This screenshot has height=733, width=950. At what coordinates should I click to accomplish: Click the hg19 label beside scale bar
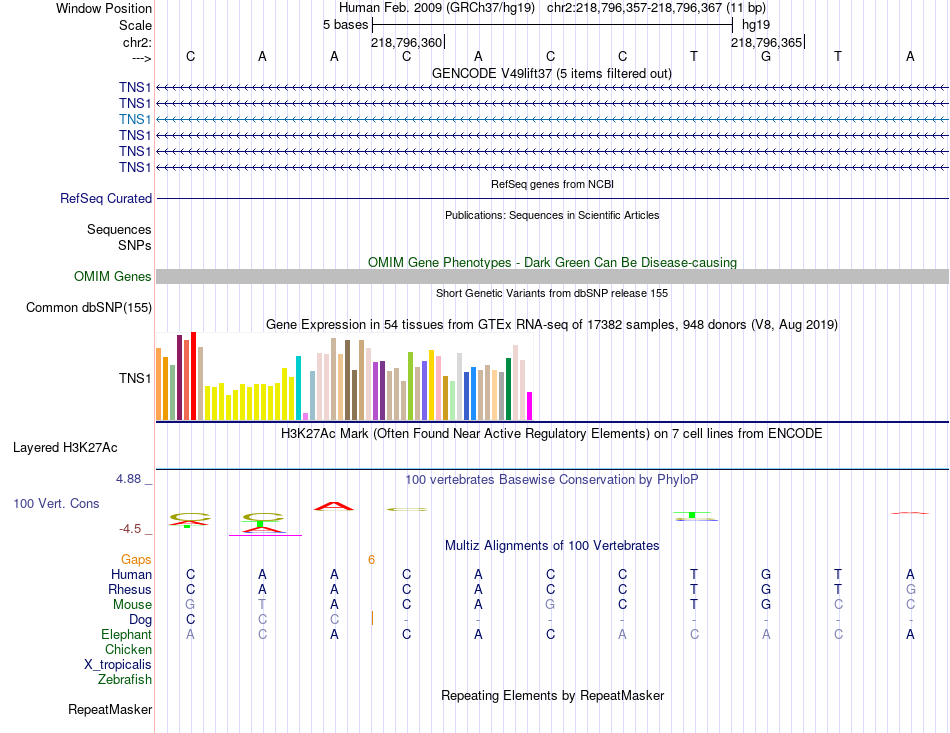(x=756, y=25)
